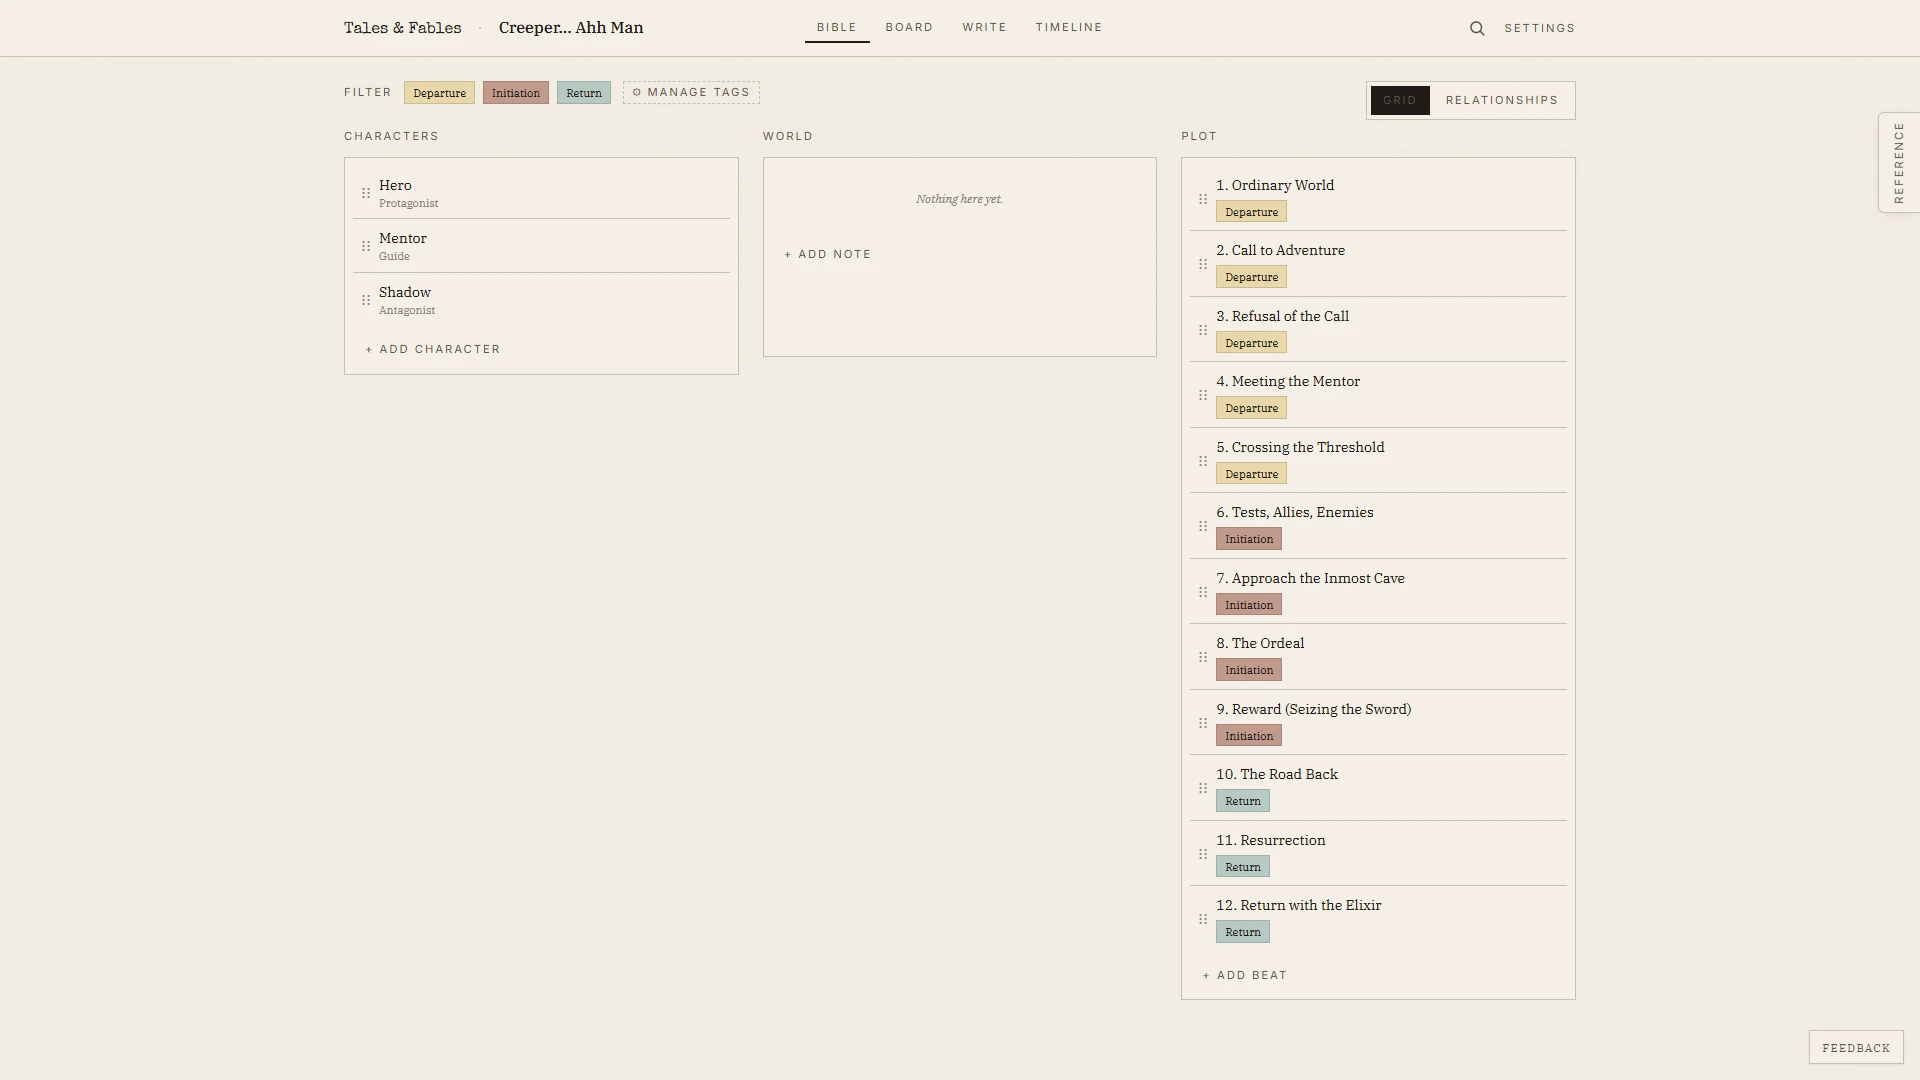Click Initiation tag under The Ordeal
1920x1080 pixels.
[x=1249, y=670]
